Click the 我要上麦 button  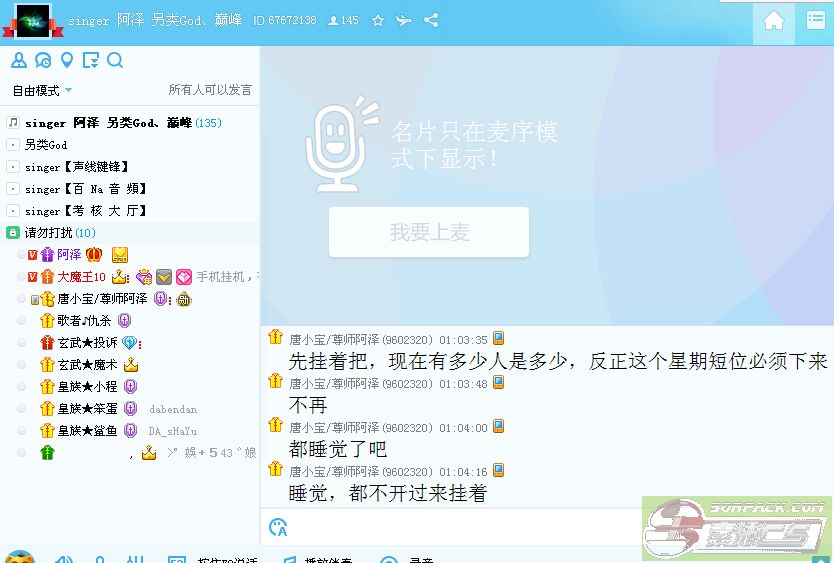(x=429, y=232)
